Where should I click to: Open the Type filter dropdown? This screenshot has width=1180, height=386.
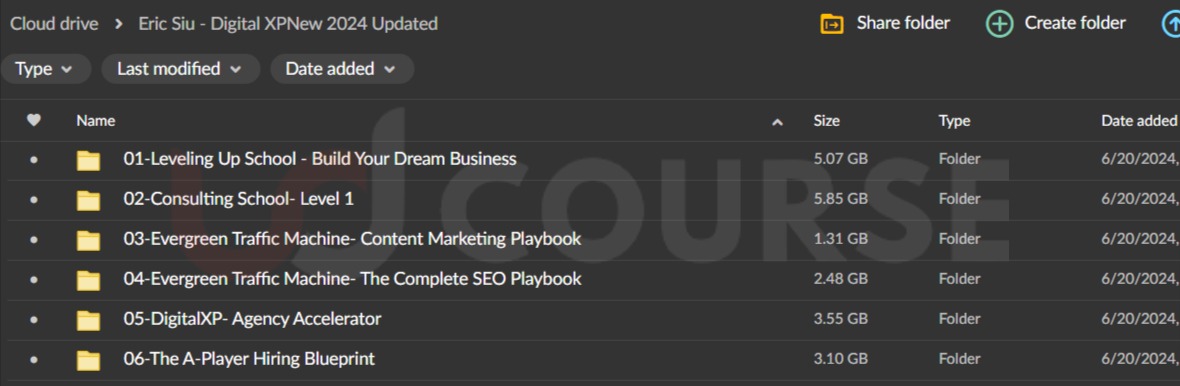[44, 68]
